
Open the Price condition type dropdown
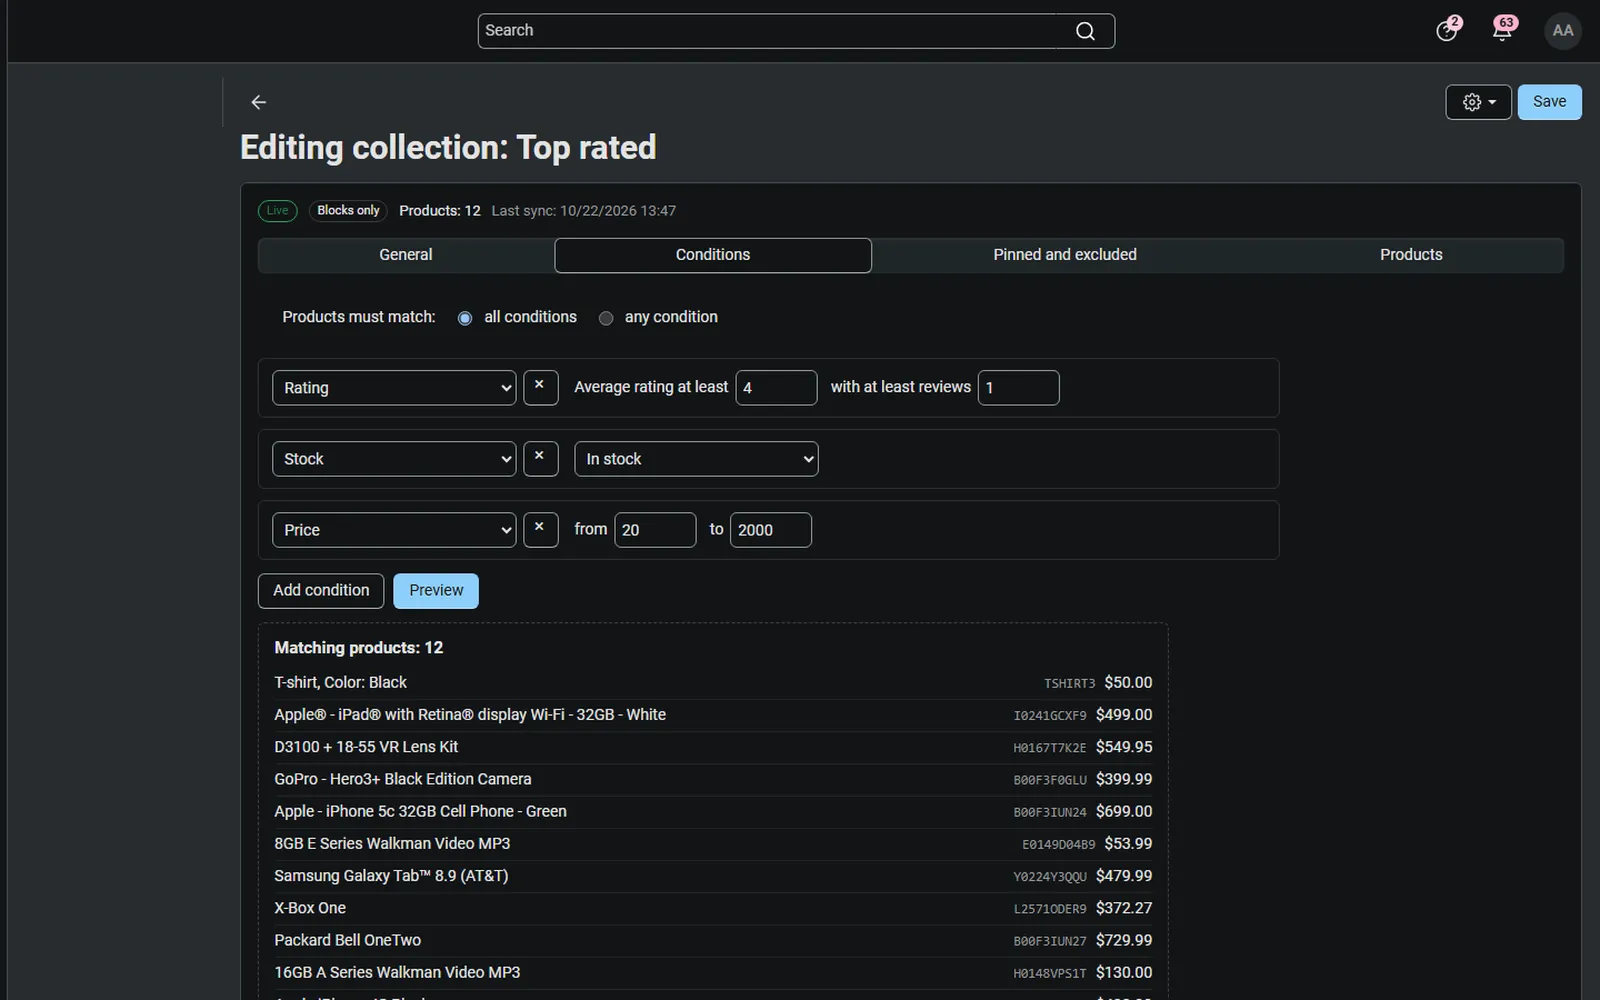394,530
